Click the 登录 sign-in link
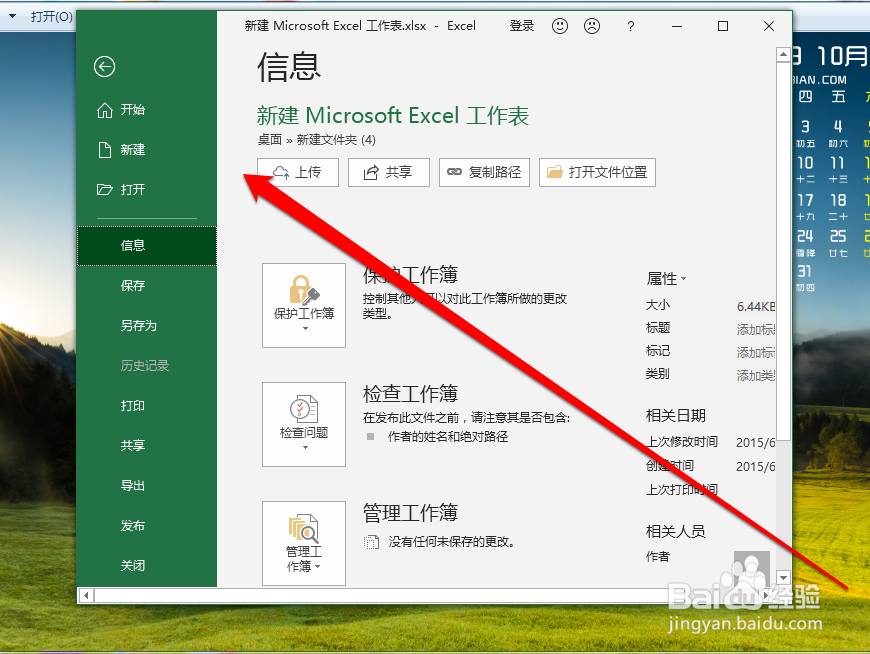The height and width of the screenshot is (654, 870). (522, 26)
